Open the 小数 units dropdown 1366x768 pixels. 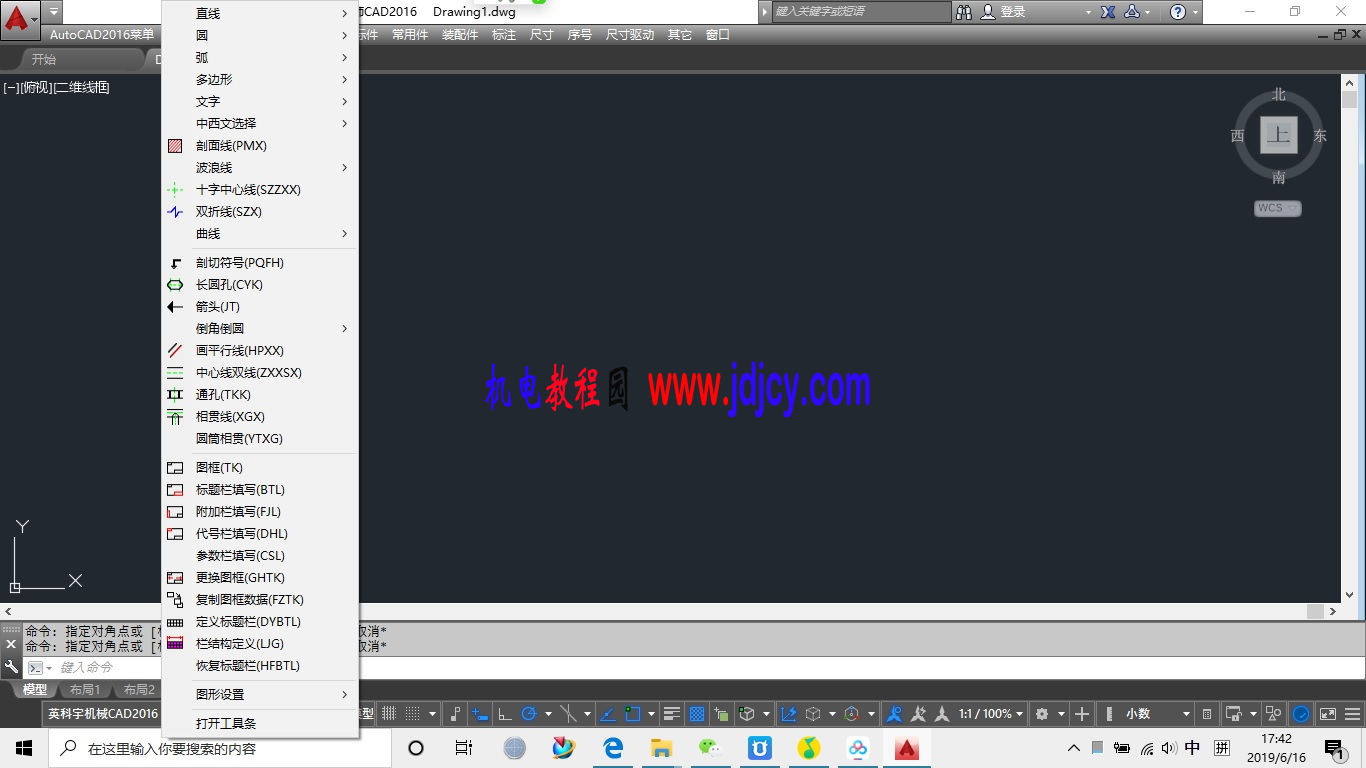click(x=1157, y=713)
